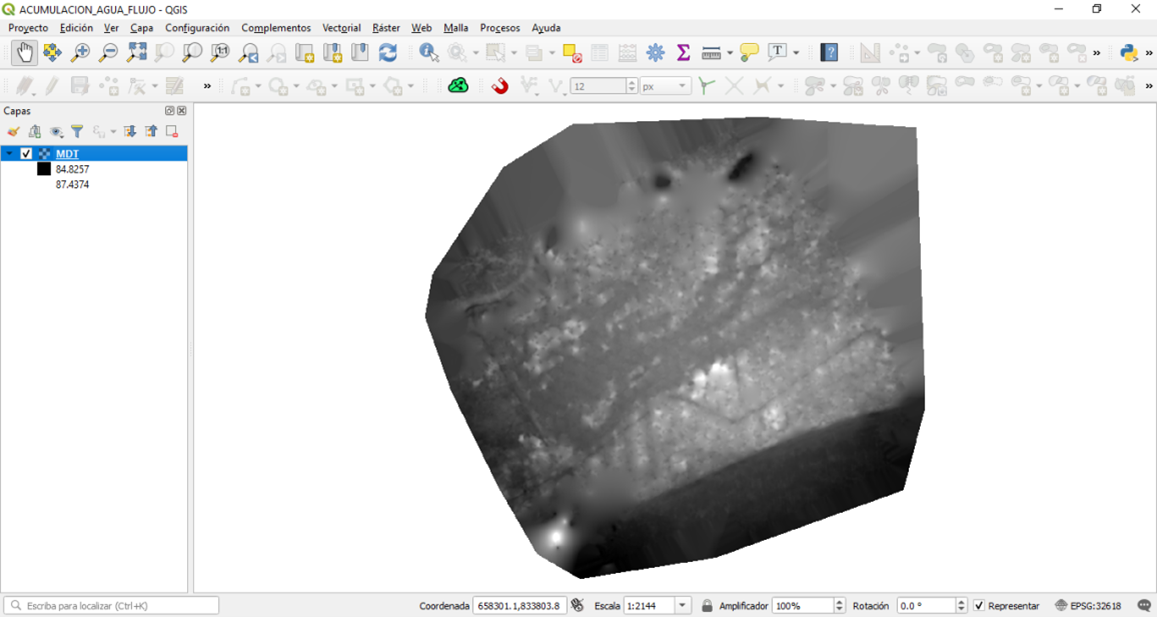Screen dimensions: 1157x617
Task: Open the px units dropdown
Action: click(682, 87)
